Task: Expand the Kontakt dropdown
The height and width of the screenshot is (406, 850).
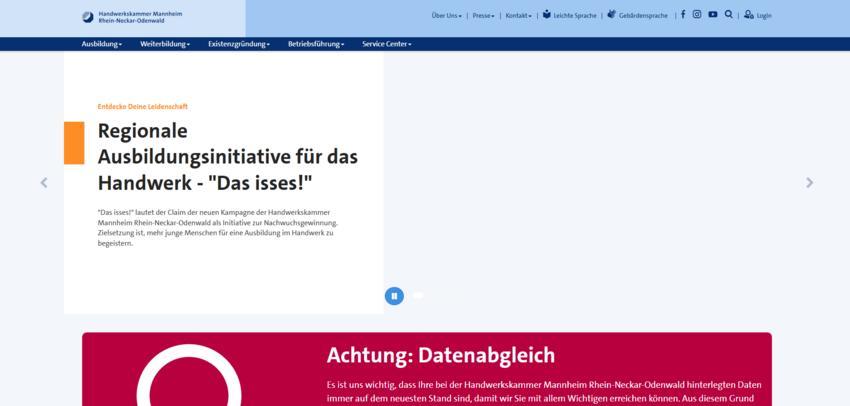Action: [518, 16]
